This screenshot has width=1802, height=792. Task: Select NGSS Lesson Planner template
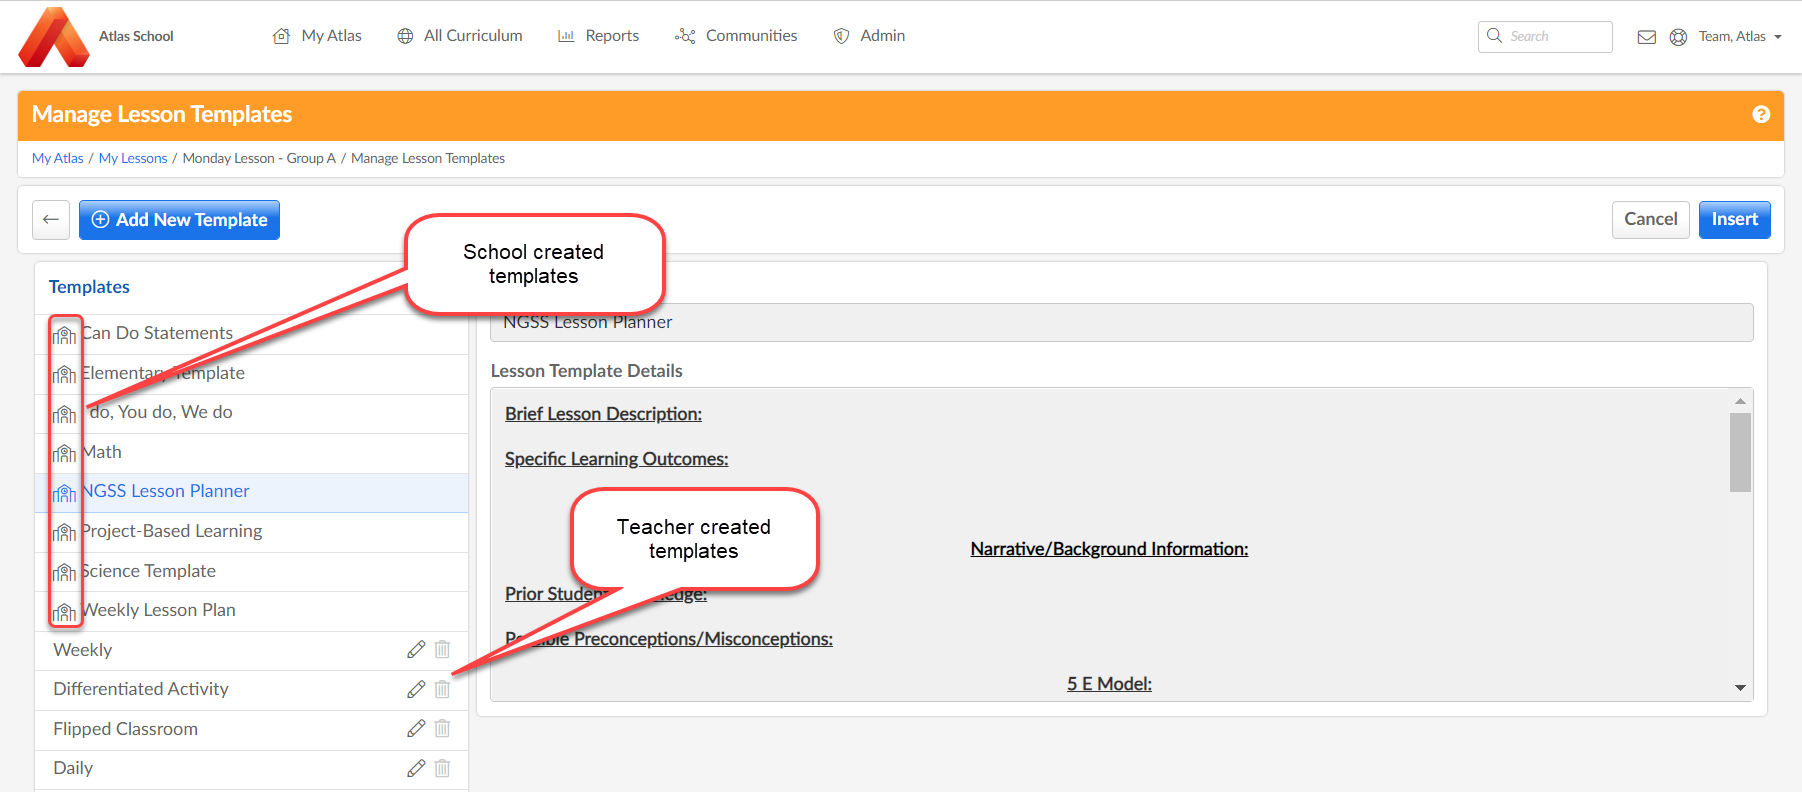coord(252,492)
